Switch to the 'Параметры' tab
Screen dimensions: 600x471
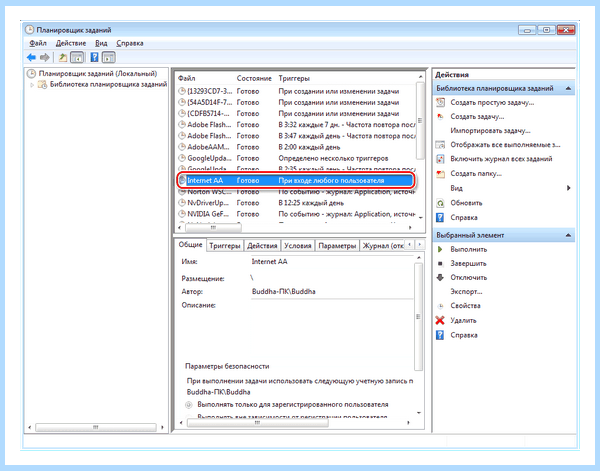(337, 246)
